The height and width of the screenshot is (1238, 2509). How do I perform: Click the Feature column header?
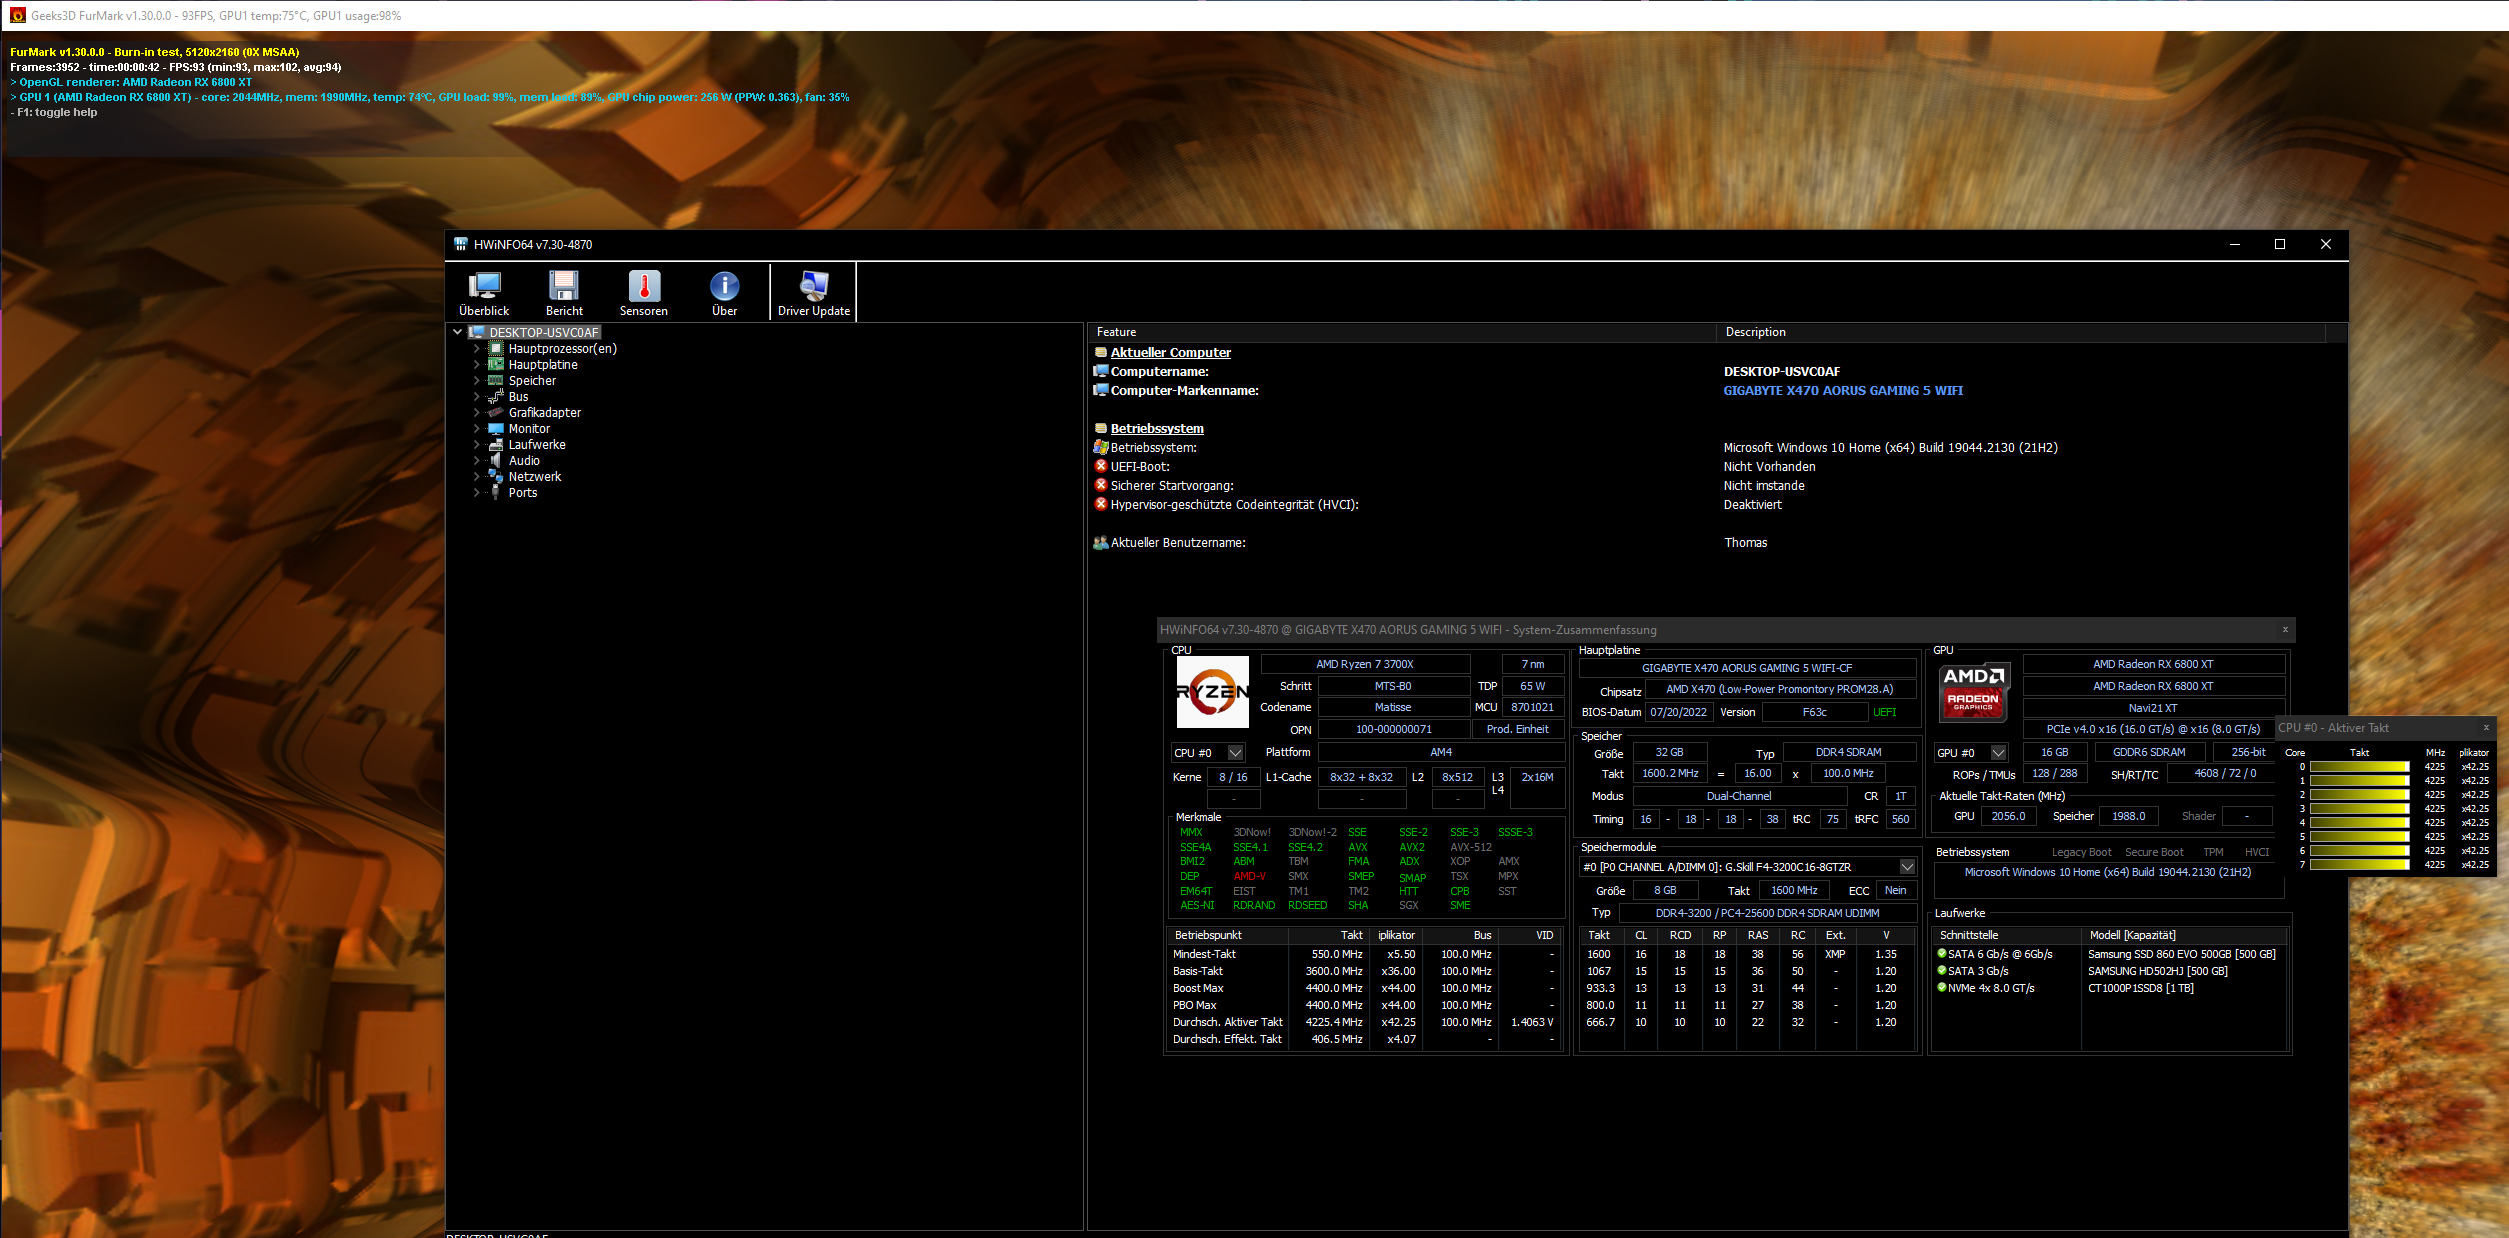pos(1116,332)
